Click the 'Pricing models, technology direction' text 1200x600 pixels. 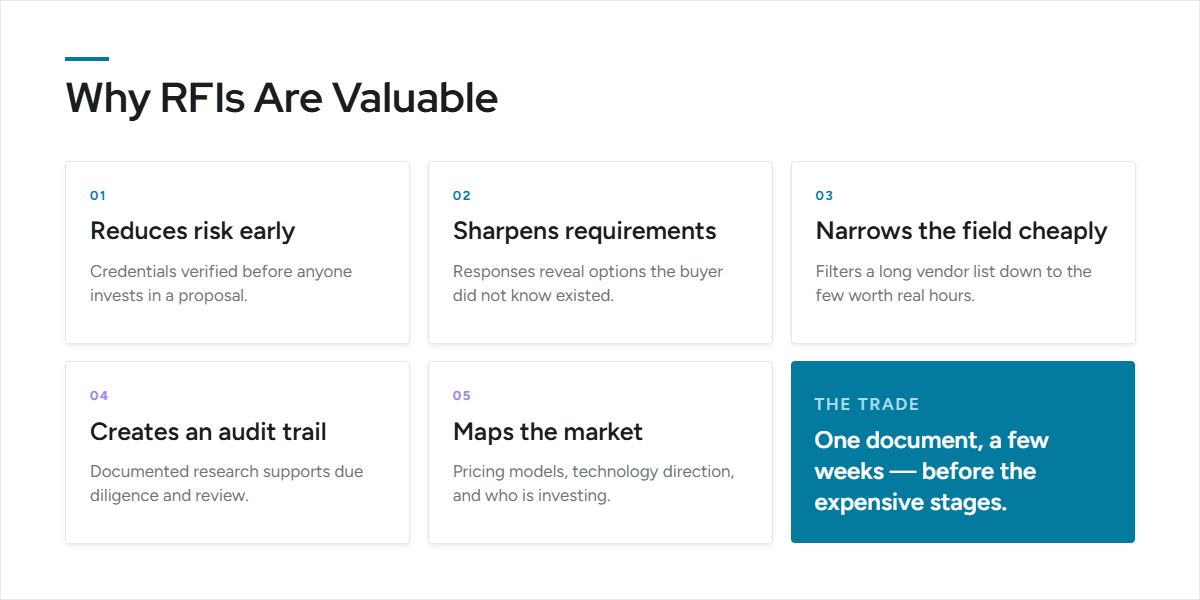point(594,484)
